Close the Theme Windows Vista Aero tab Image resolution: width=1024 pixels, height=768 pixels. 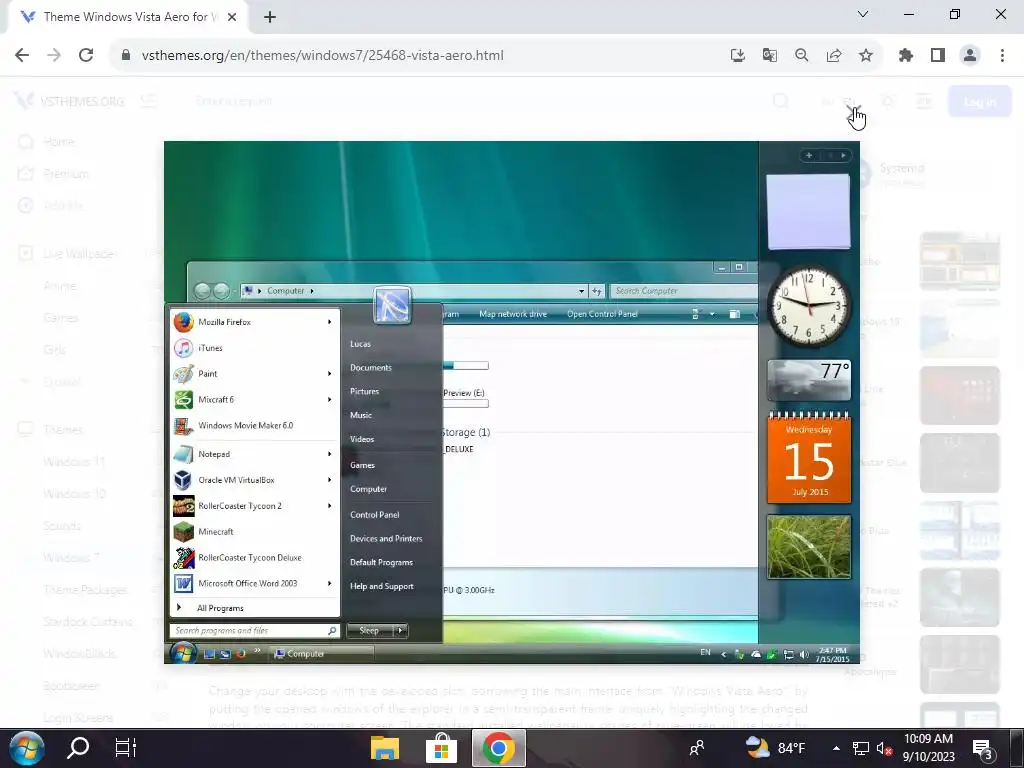click(232, 18)
